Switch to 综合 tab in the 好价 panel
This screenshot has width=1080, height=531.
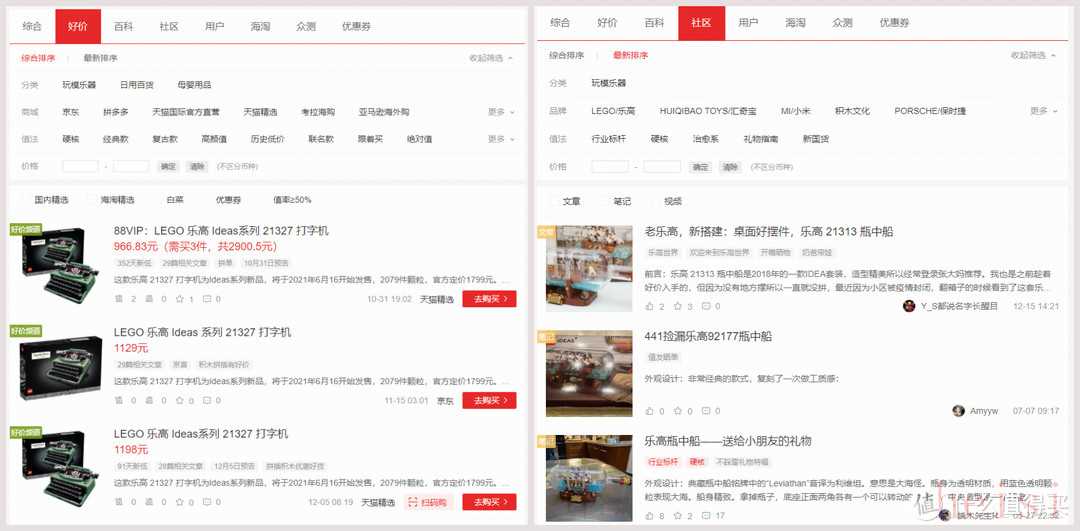pyautogui.click(x=32, y=26)
